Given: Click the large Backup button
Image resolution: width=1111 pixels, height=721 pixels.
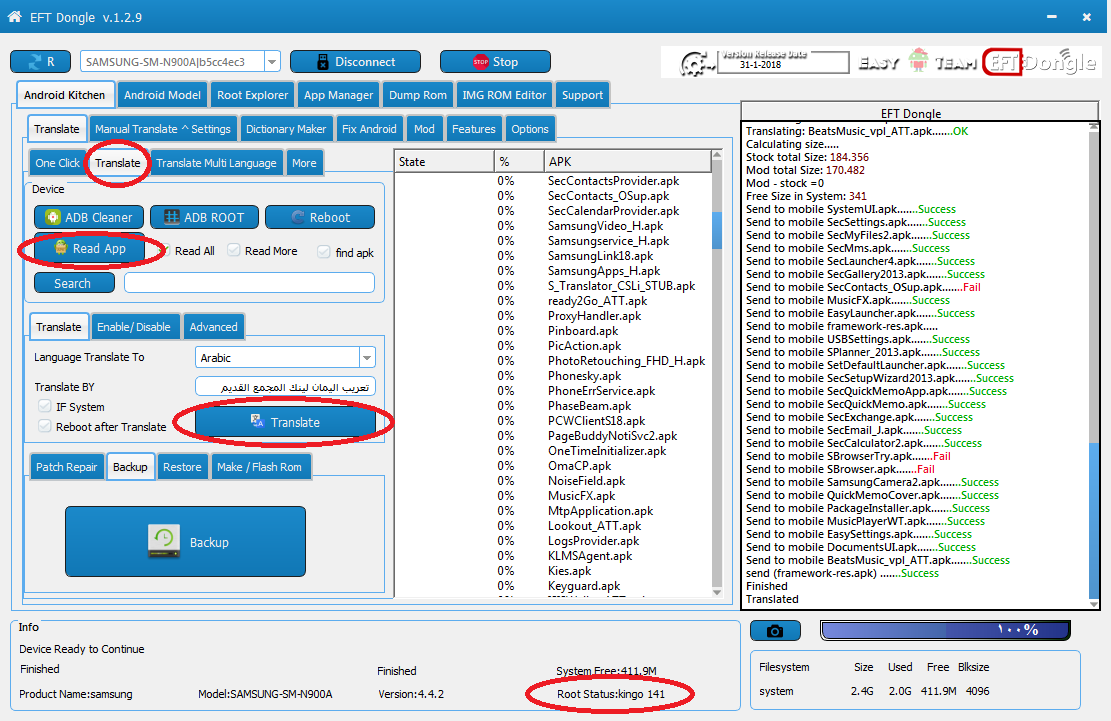Looking at the screenshot, I should (186, 542).
